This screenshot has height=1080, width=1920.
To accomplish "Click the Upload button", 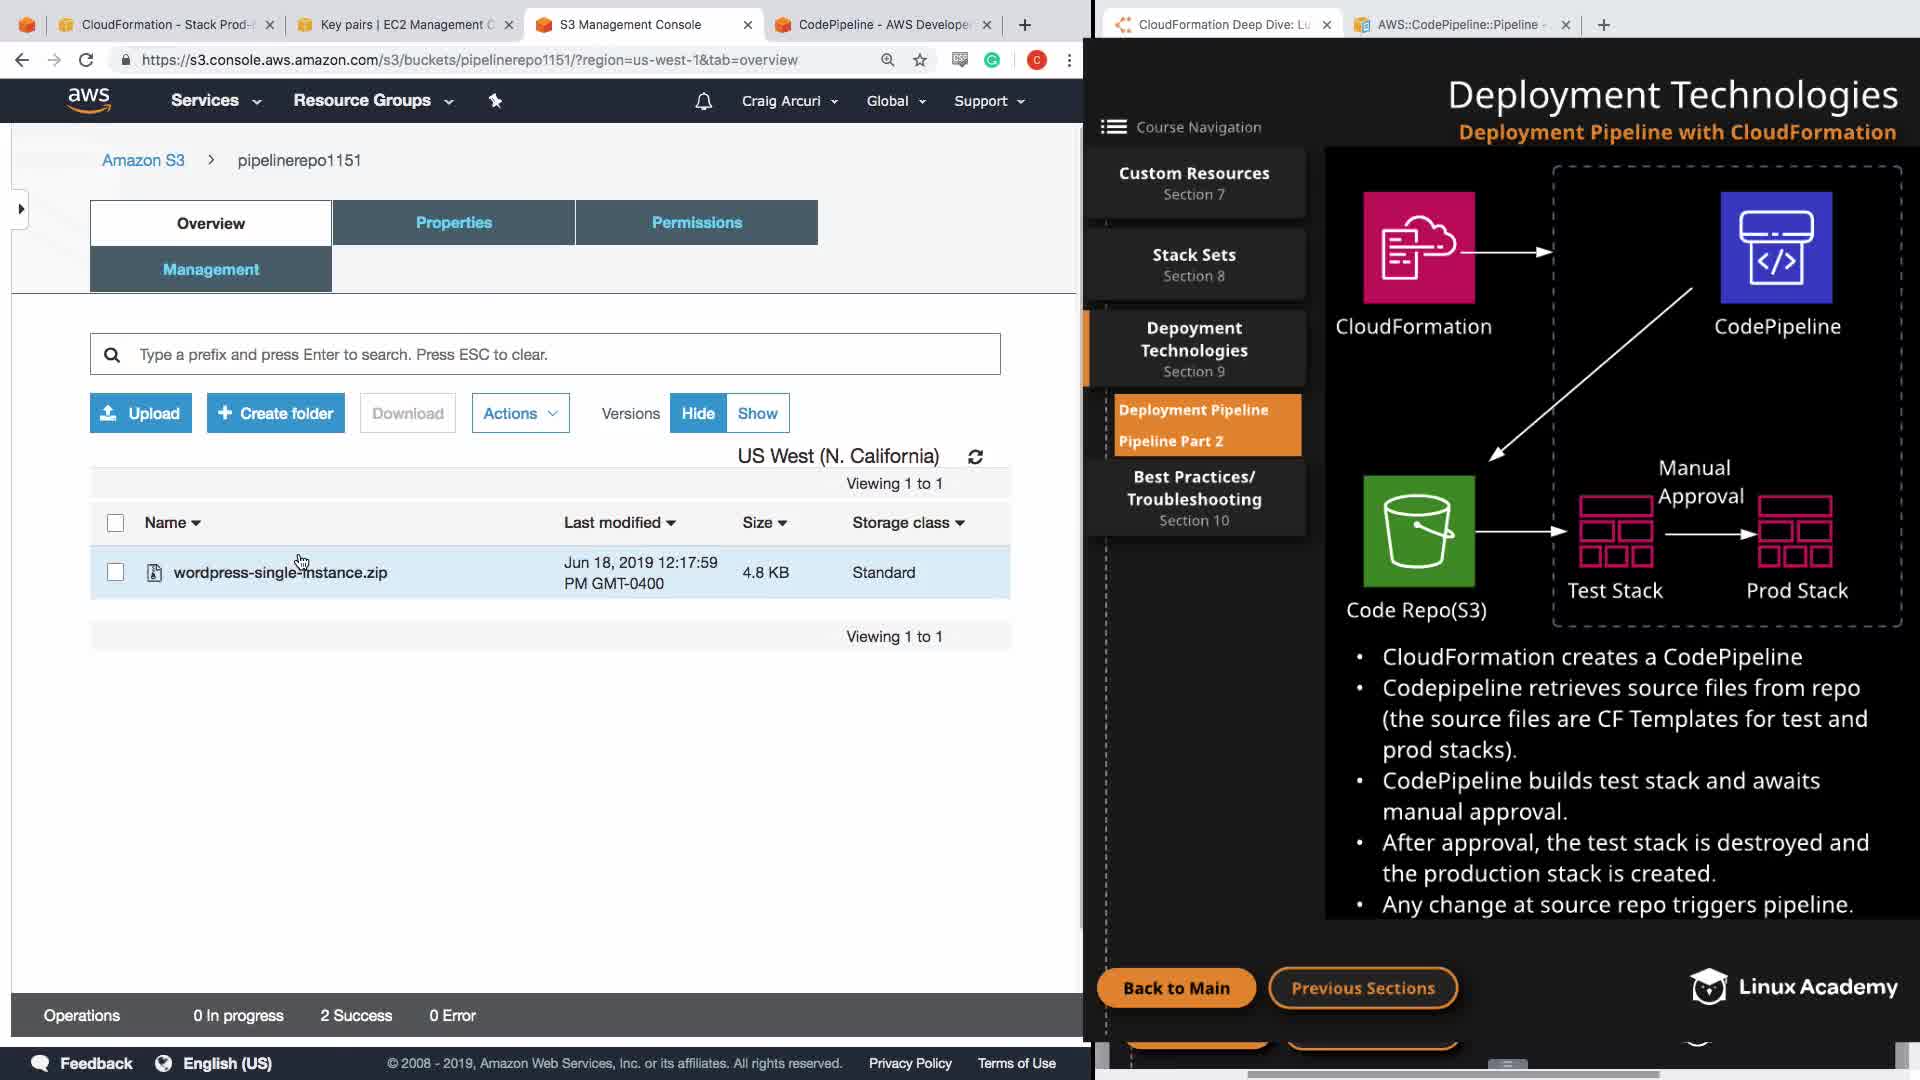I will coord(141,413).
